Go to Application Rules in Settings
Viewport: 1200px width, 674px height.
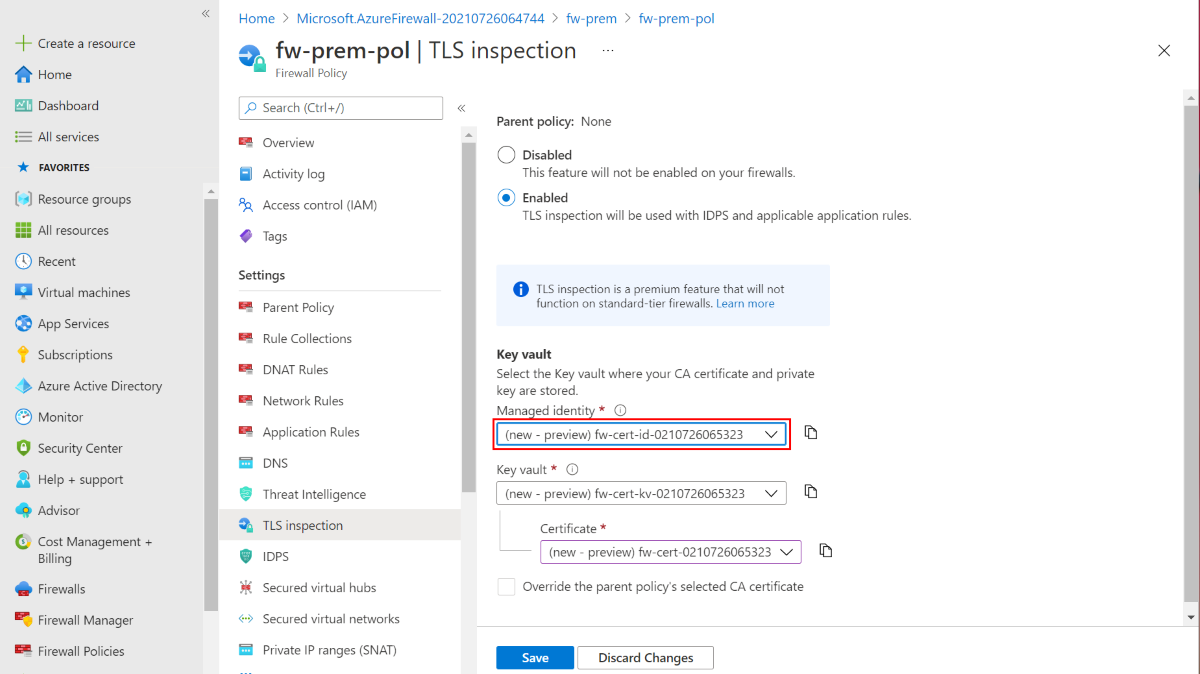tap(311, 432)
